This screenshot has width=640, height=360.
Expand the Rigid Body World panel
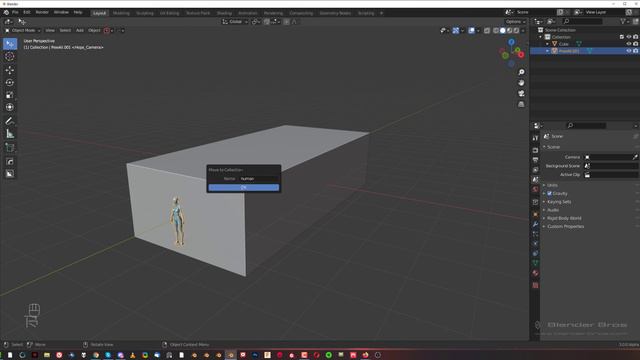[x=564, y=218]
